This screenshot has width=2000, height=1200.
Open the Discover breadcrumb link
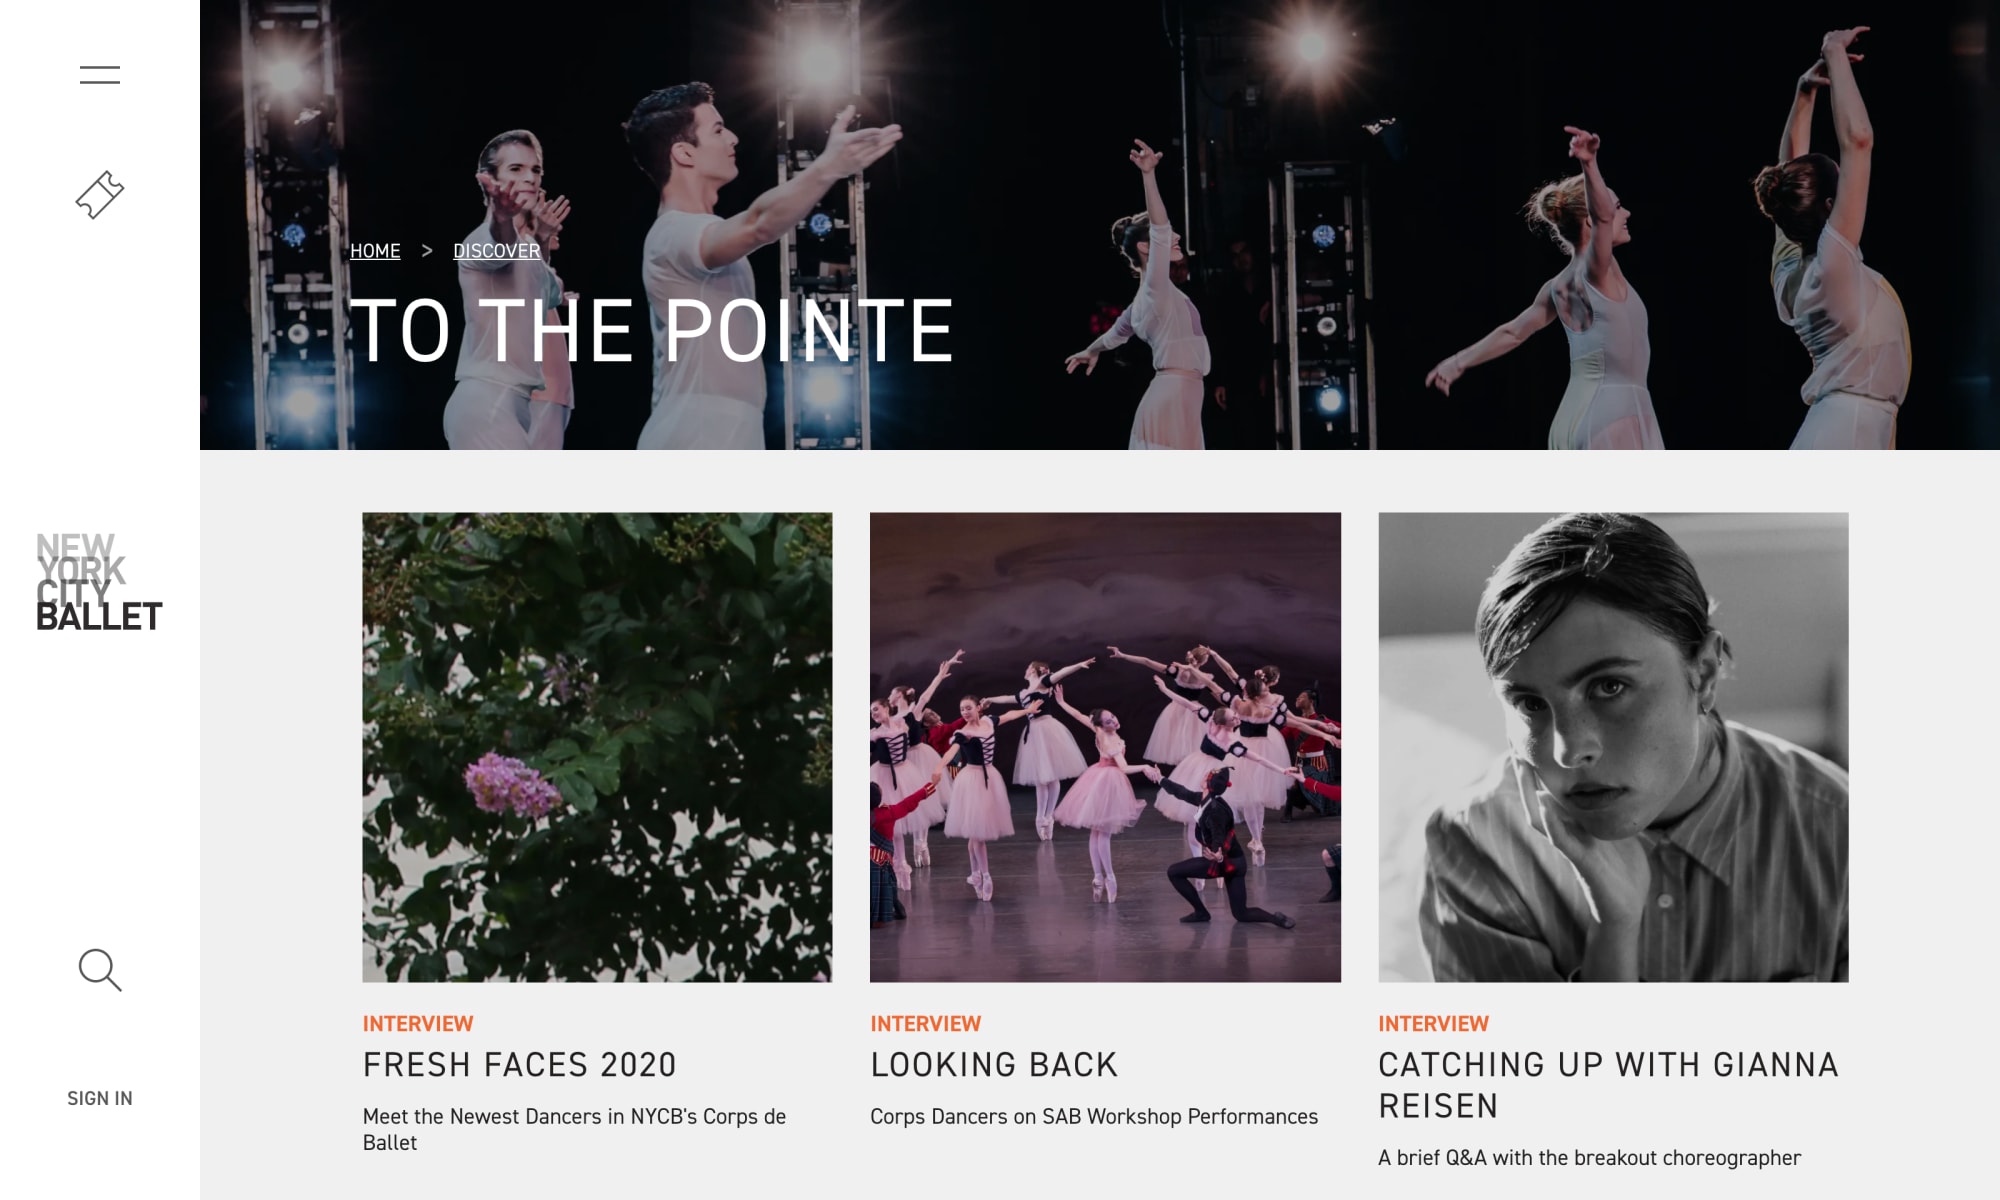(x=496, y=251)
